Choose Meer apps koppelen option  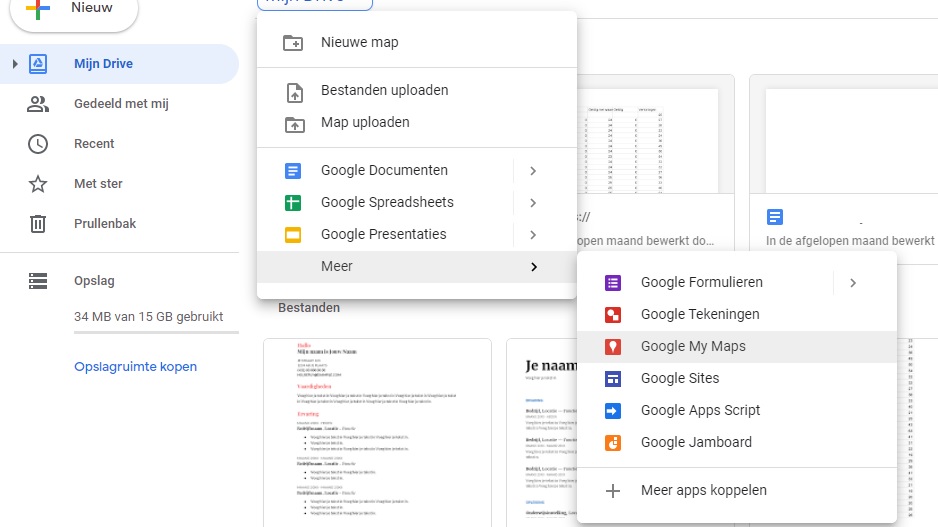703,491
